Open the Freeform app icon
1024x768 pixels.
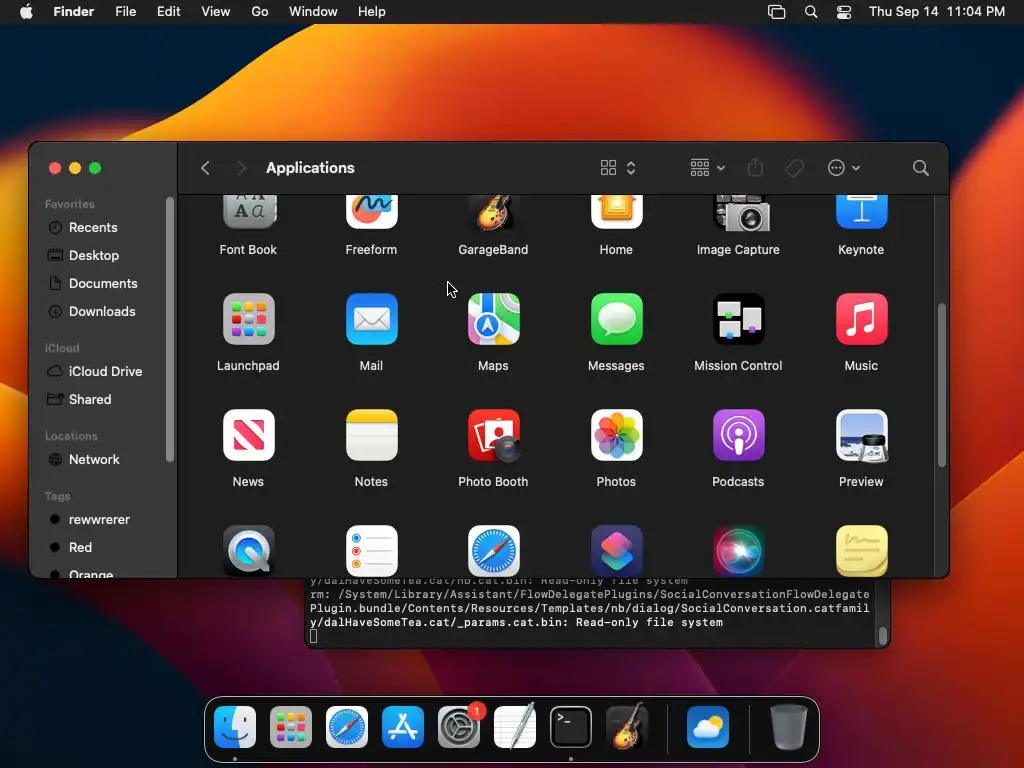(372, 212)
